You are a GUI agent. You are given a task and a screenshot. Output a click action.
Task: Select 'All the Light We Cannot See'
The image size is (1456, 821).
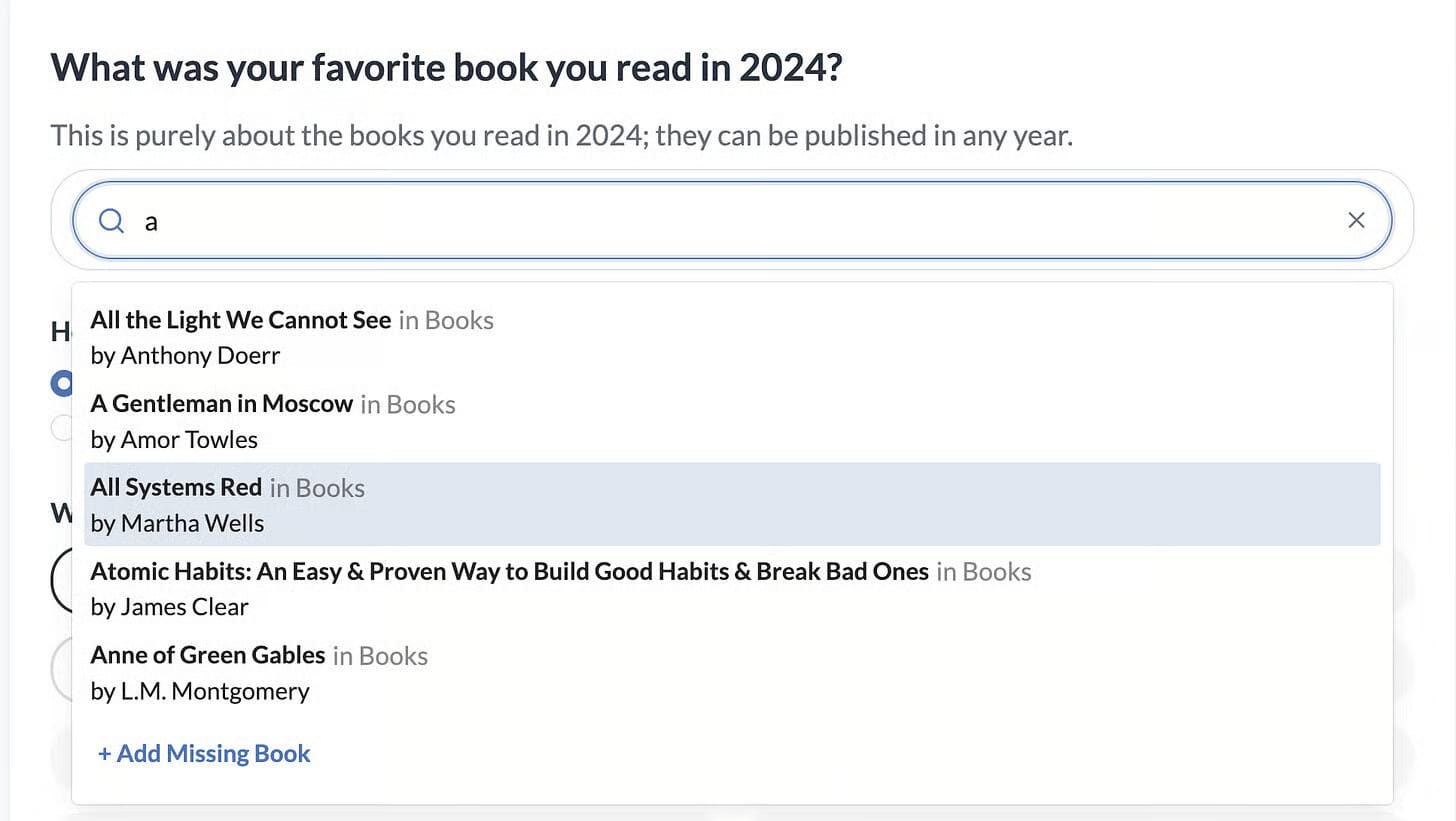[x=240, y=320]
